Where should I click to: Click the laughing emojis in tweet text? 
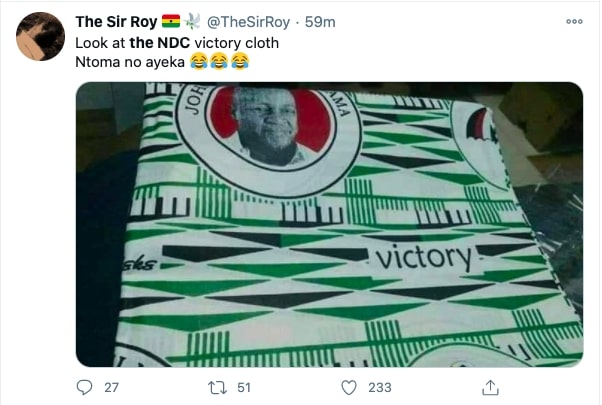tap(220, 61)
